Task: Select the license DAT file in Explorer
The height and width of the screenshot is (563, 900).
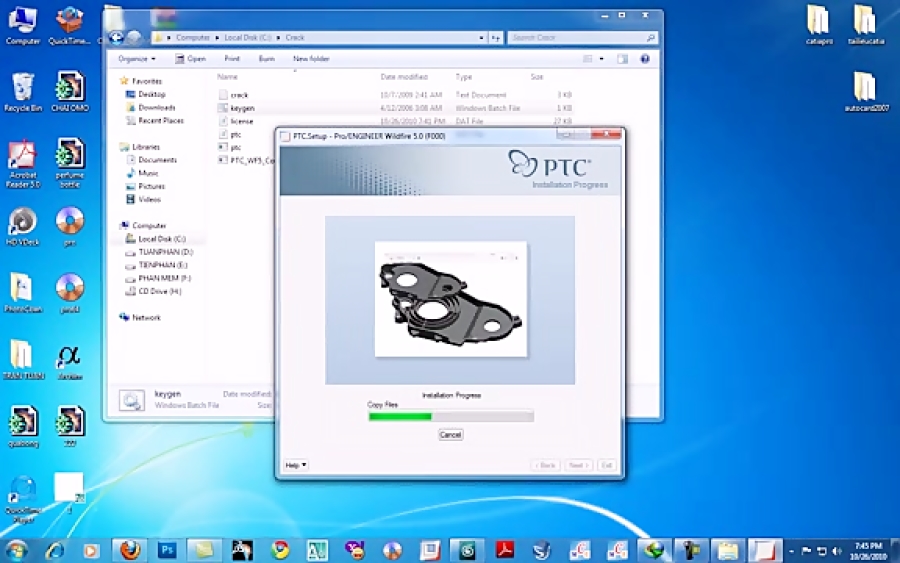Action: [241, 121]
